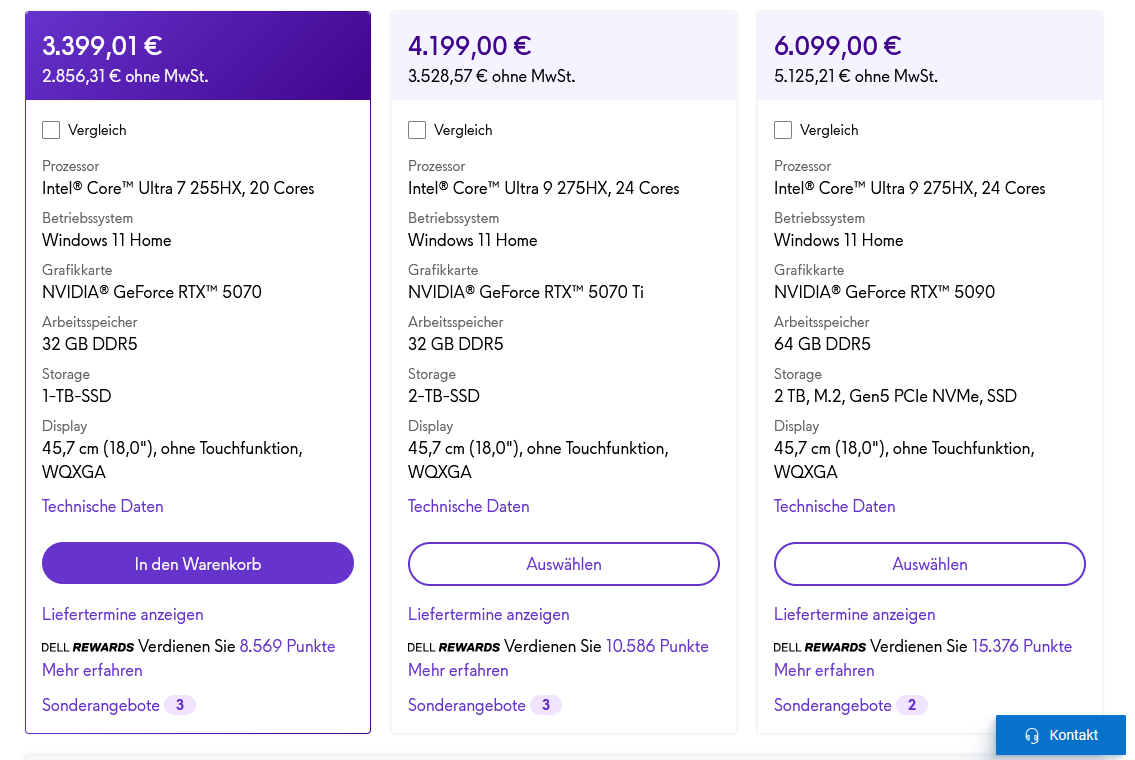
Task: Show Liefertermine anzeigen for the 3.399,01 € laptop
Action: (x=122, y=614)
